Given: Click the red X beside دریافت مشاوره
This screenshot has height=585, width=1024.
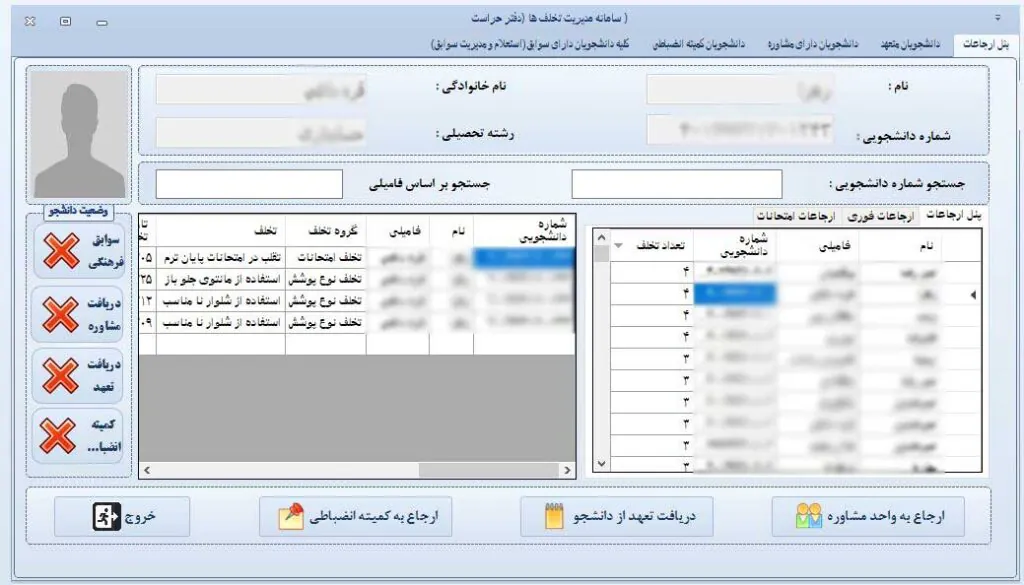Looking at the screenshot, I should [x=62, y=314].
